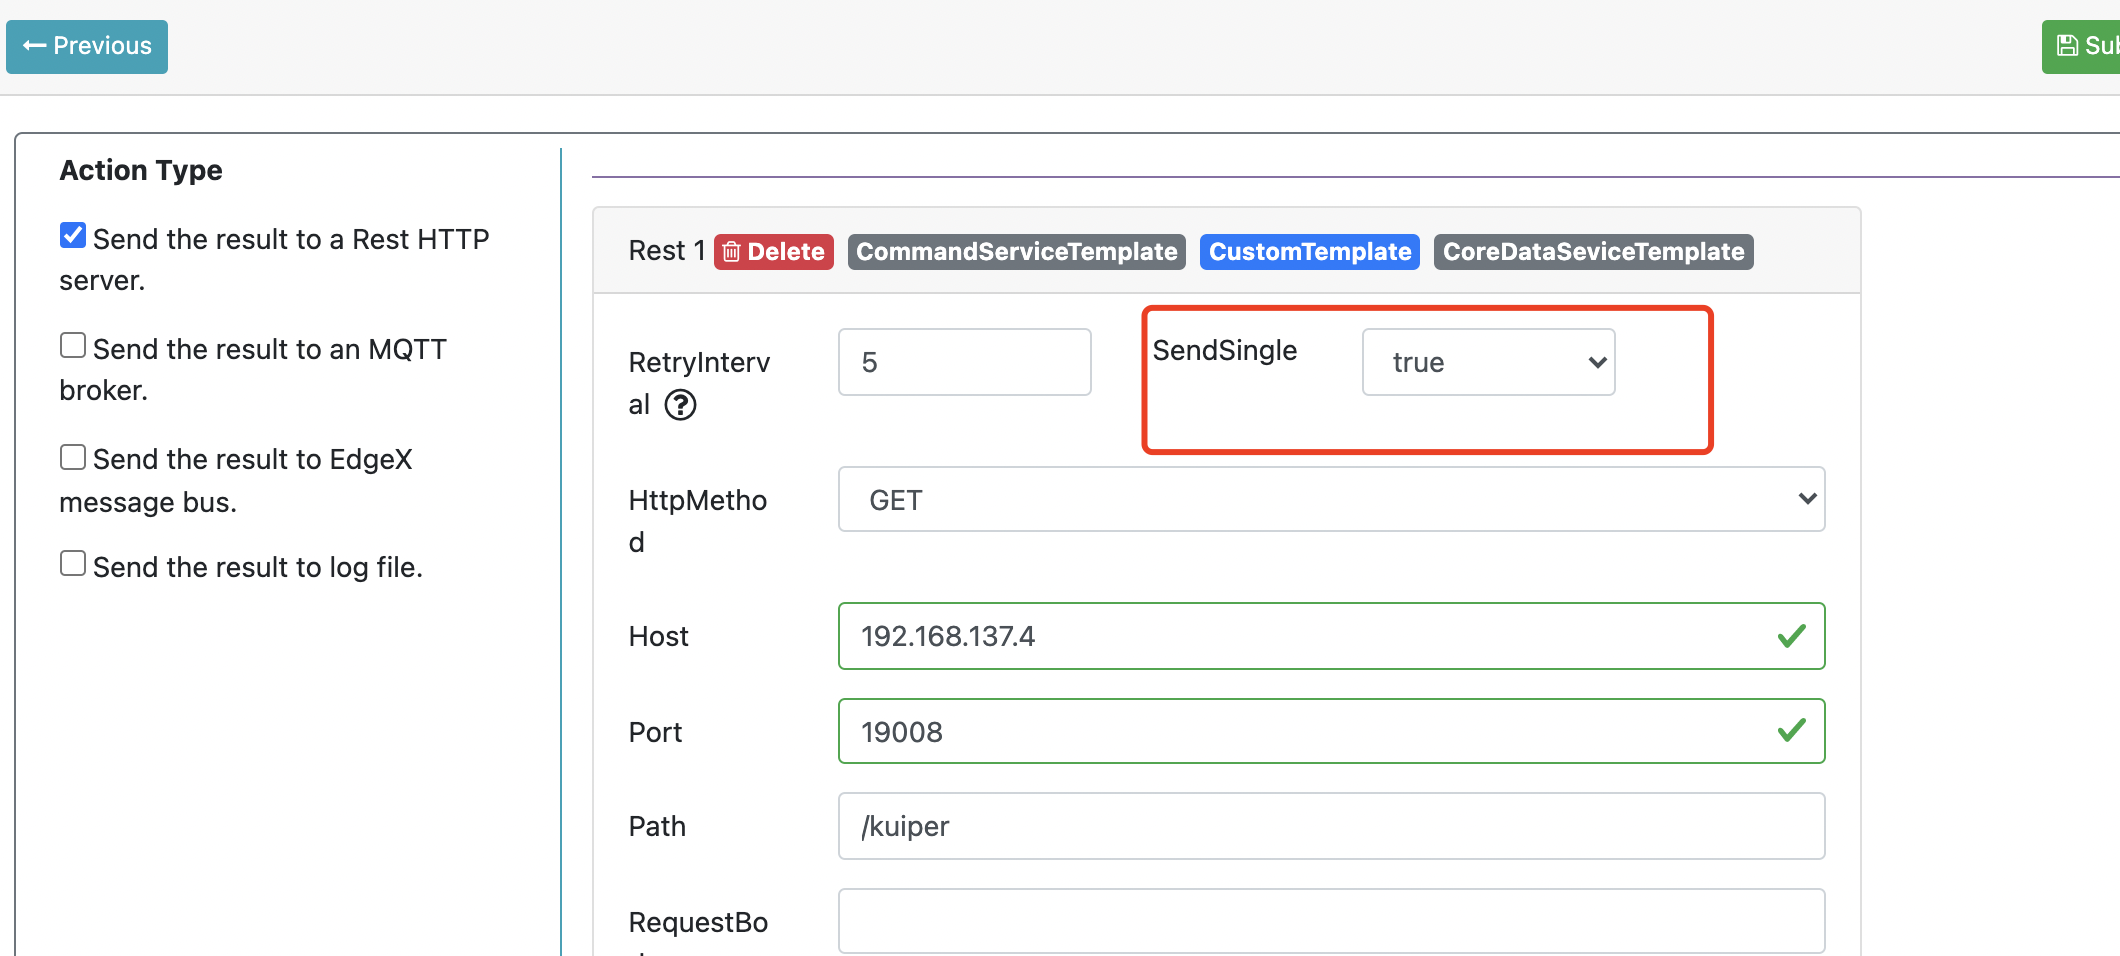Expand the HttpMethod chevron to change GET

coord(1805,499)
